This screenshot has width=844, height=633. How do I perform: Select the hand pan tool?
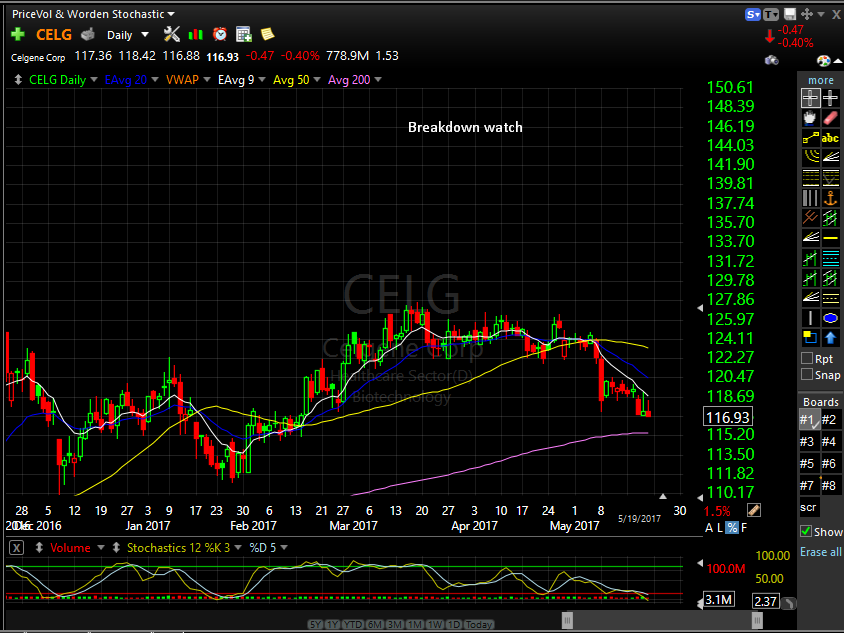click(x=810, y=118)
